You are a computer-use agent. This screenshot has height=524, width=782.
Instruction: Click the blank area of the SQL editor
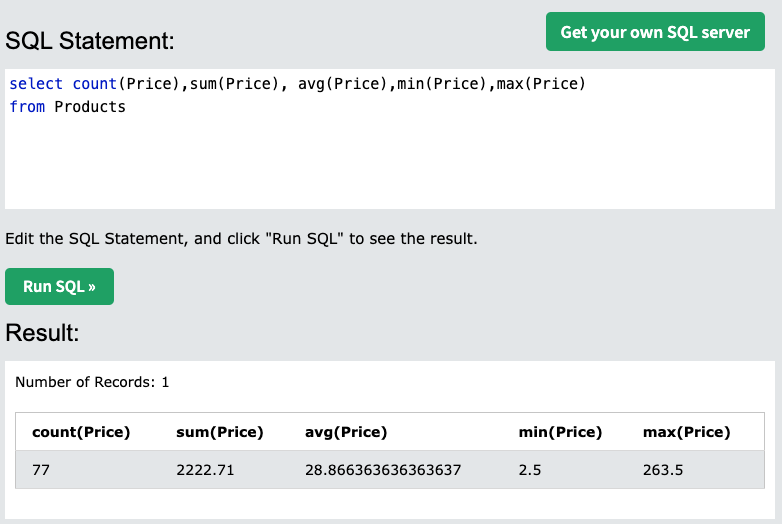[x=390, y=165]
